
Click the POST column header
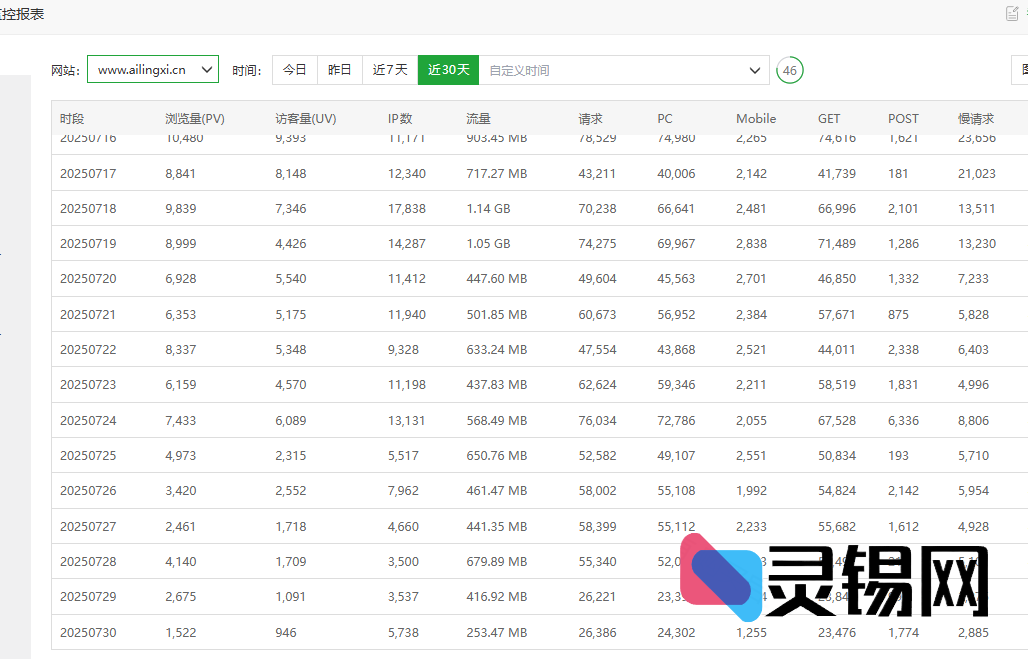click(903, 118)
